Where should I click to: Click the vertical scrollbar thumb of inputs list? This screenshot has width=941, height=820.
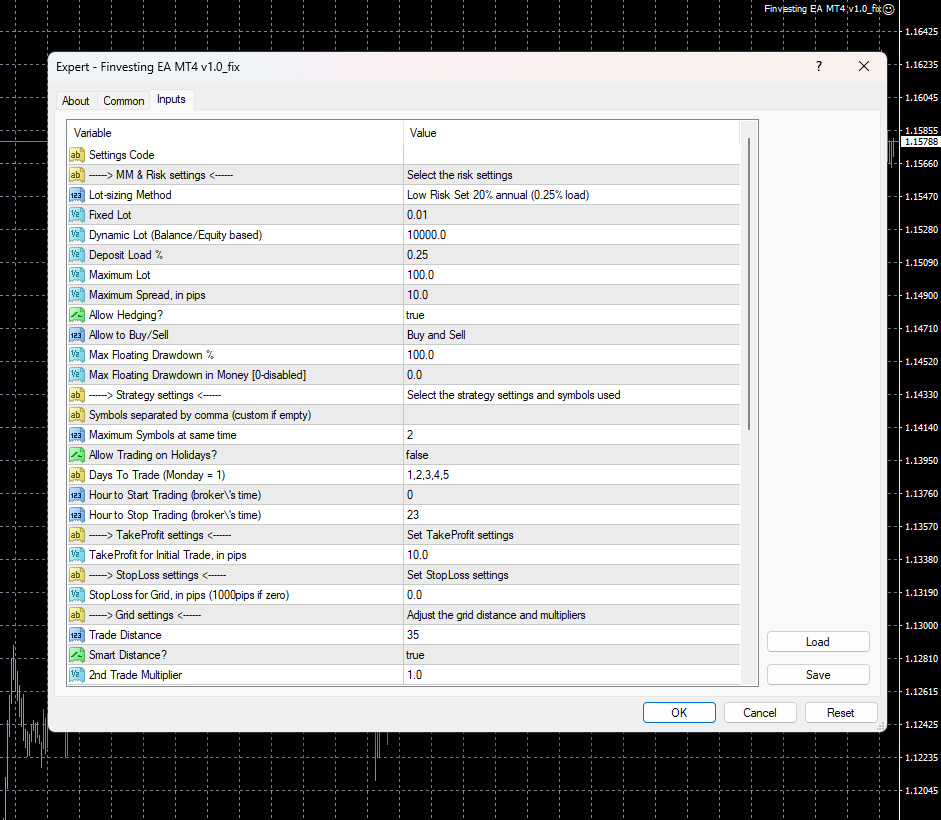point(749,283)
